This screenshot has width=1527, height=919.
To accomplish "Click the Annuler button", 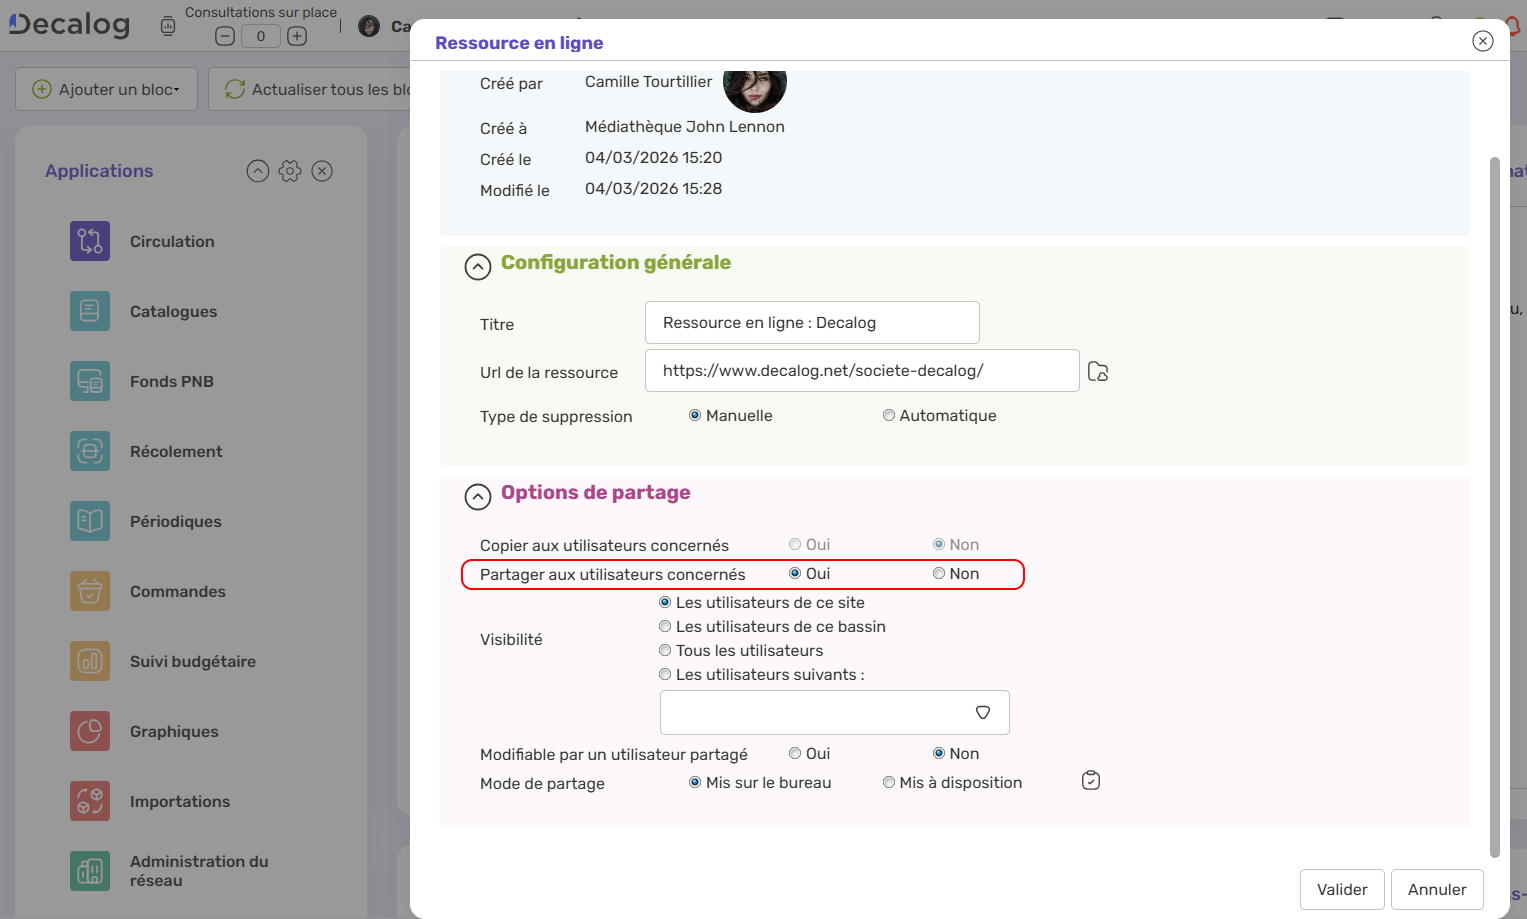I will click(1437, 889).
